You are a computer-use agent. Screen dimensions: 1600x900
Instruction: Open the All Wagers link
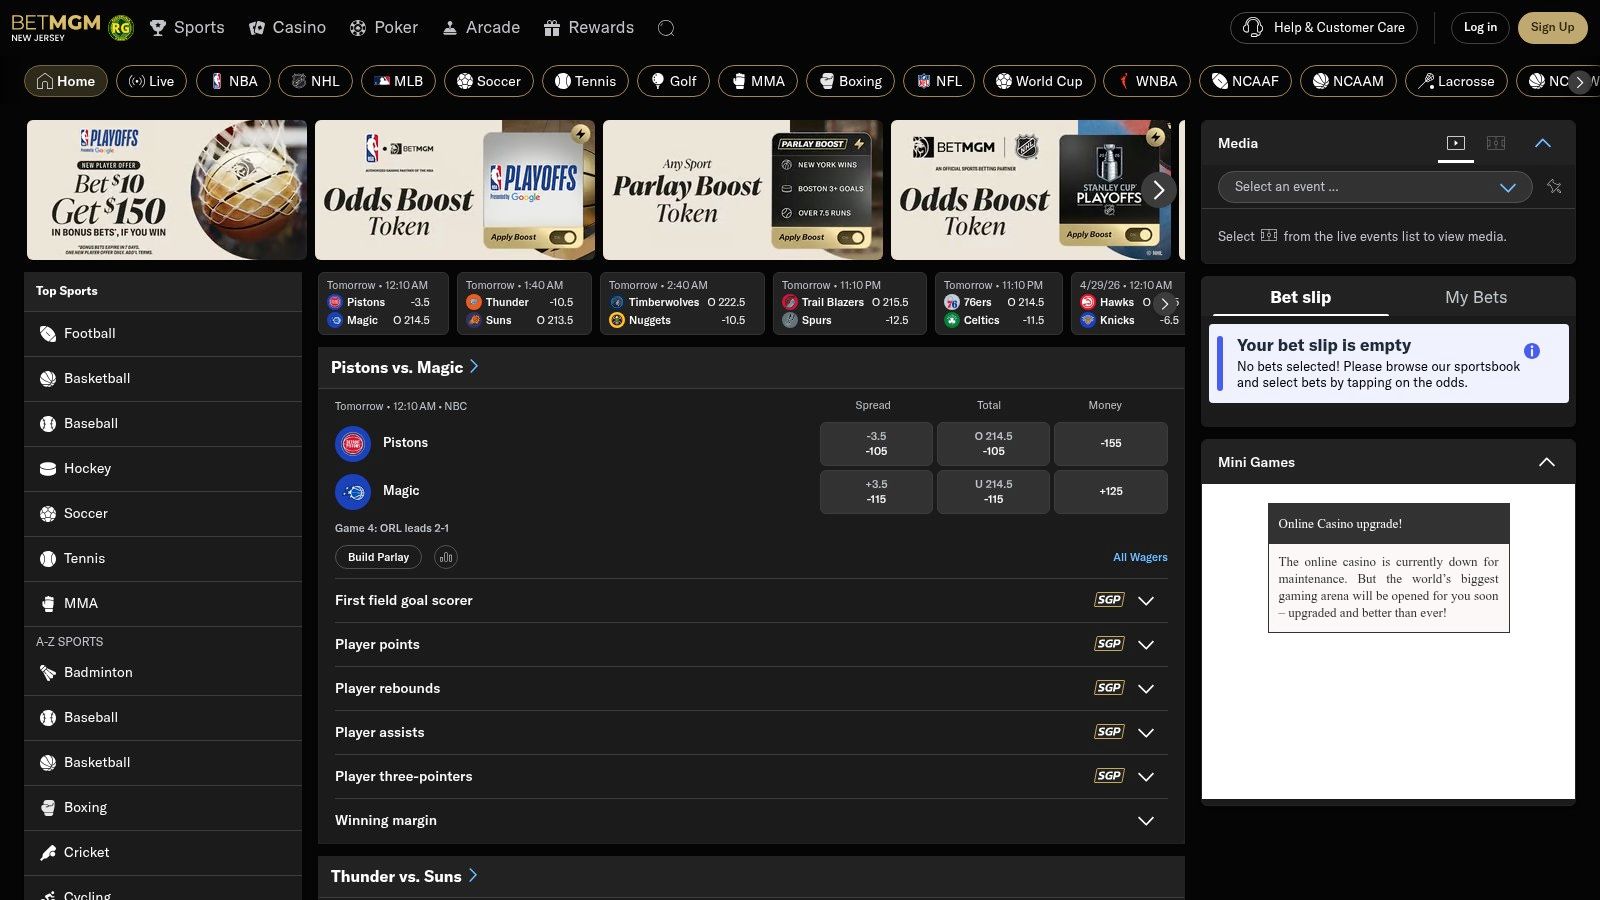coord(1140,557)
